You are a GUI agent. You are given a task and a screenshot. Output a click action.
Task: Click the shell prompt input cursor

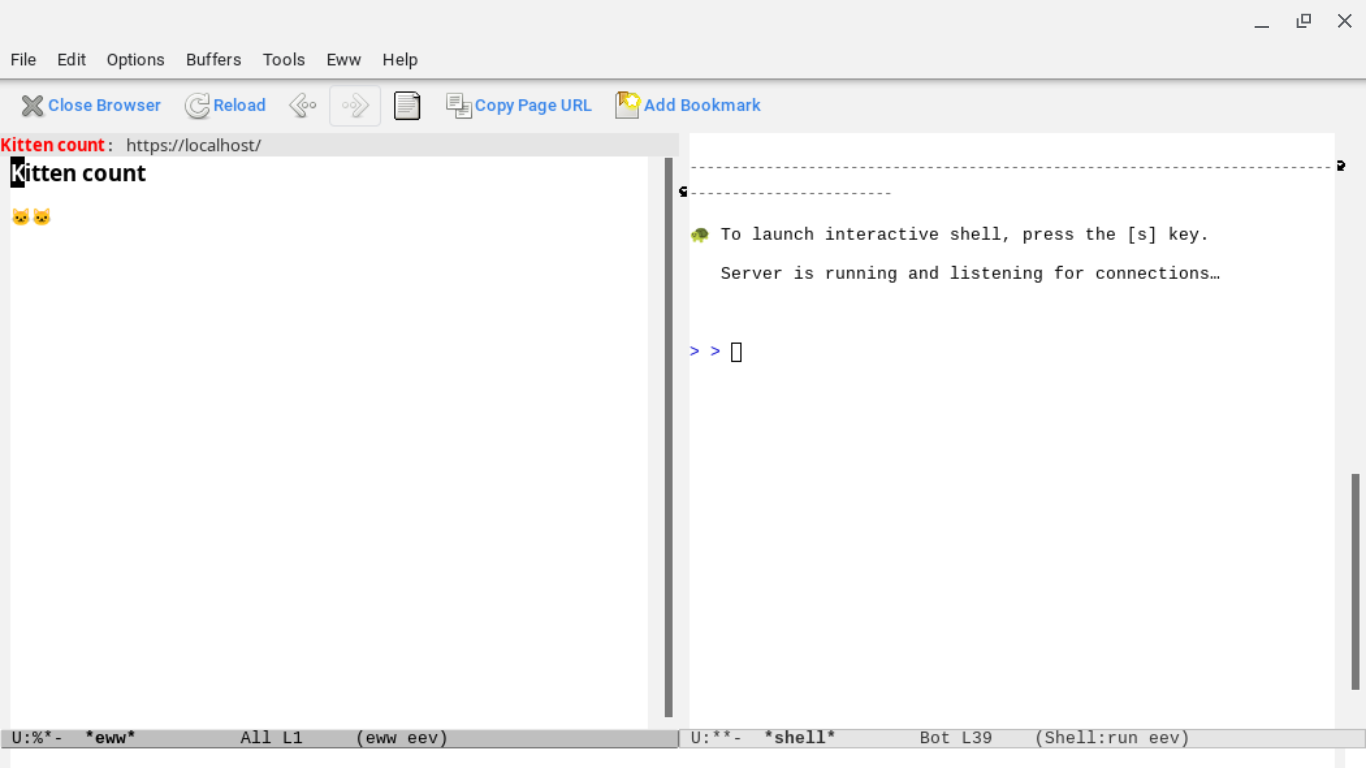pos(736,352)
